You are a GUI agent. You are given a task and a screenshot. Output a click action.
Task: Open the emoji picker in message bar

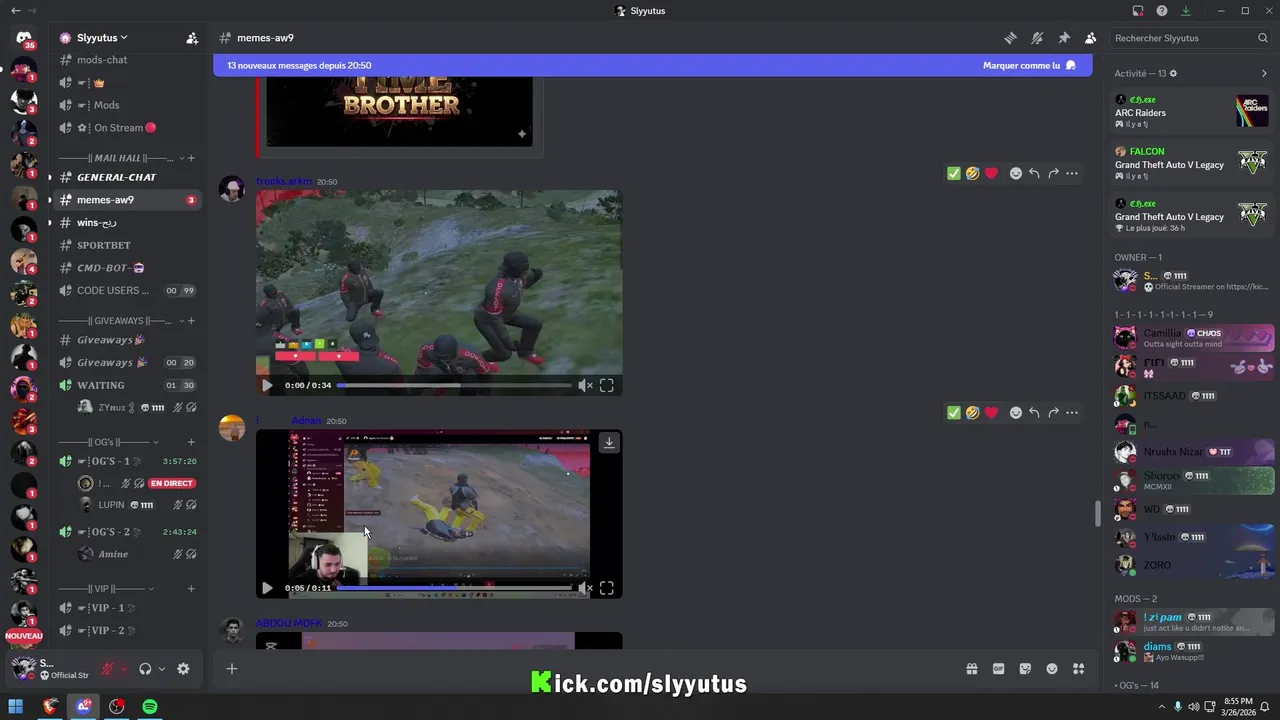[1052, 669]
